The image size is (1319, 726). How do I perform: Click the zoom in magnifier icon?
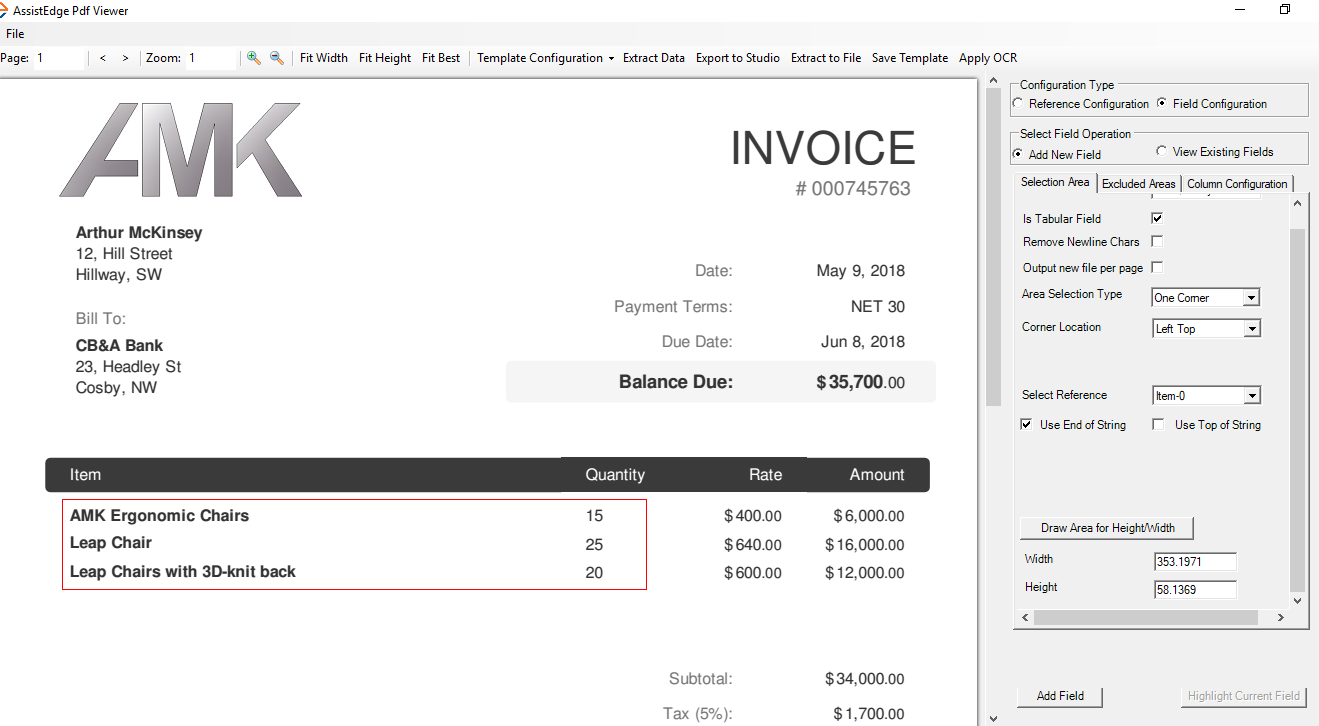coord(254,58)
